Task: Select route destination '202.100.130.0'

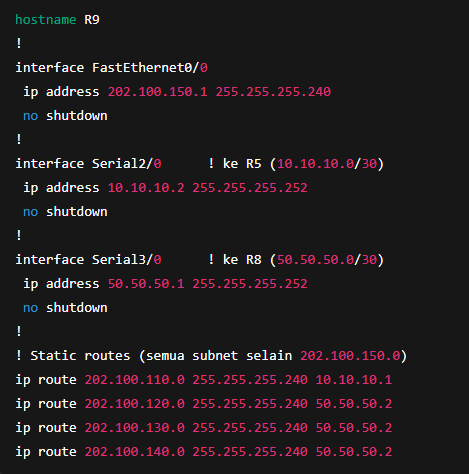Action: pos(134,428)
